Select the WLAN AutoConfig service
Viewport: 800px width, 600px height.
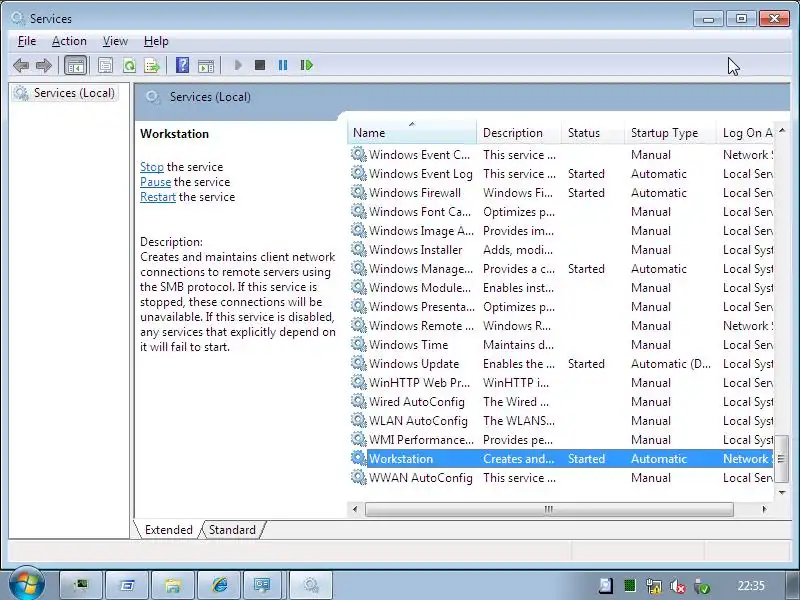[x=561, y=421]
